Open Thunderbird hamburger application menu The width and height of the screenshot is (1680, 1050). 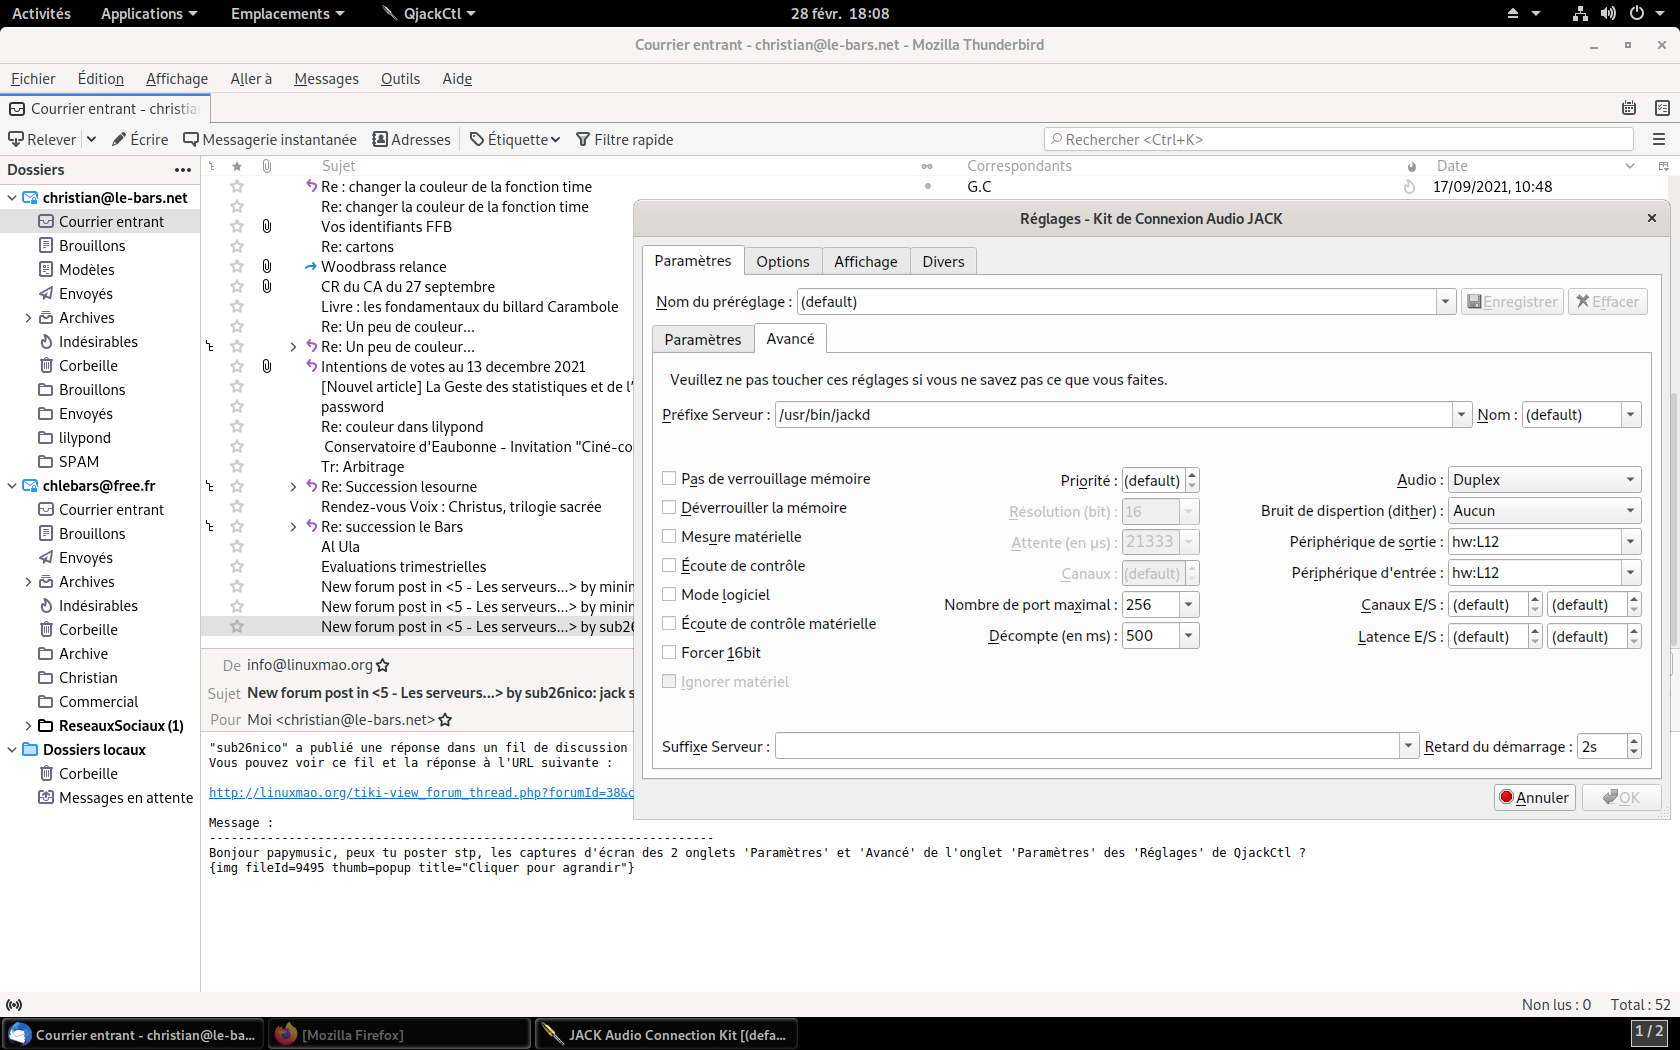click(x=1659, y=139)
